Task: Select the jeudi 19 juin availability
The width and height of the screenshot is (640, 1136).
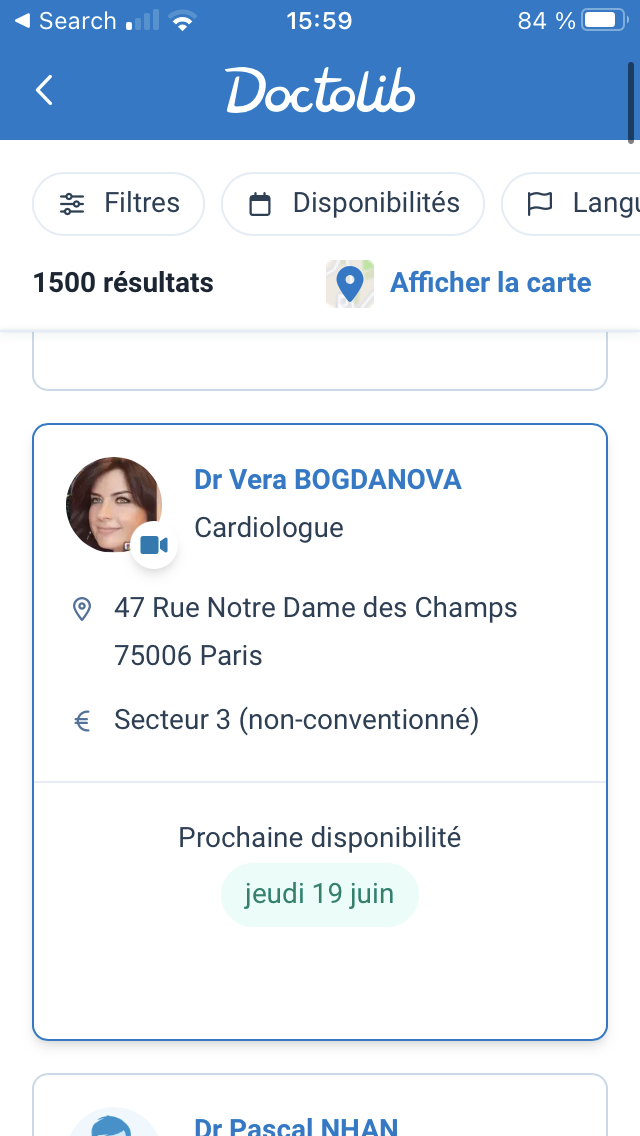Action: point(320,894)
